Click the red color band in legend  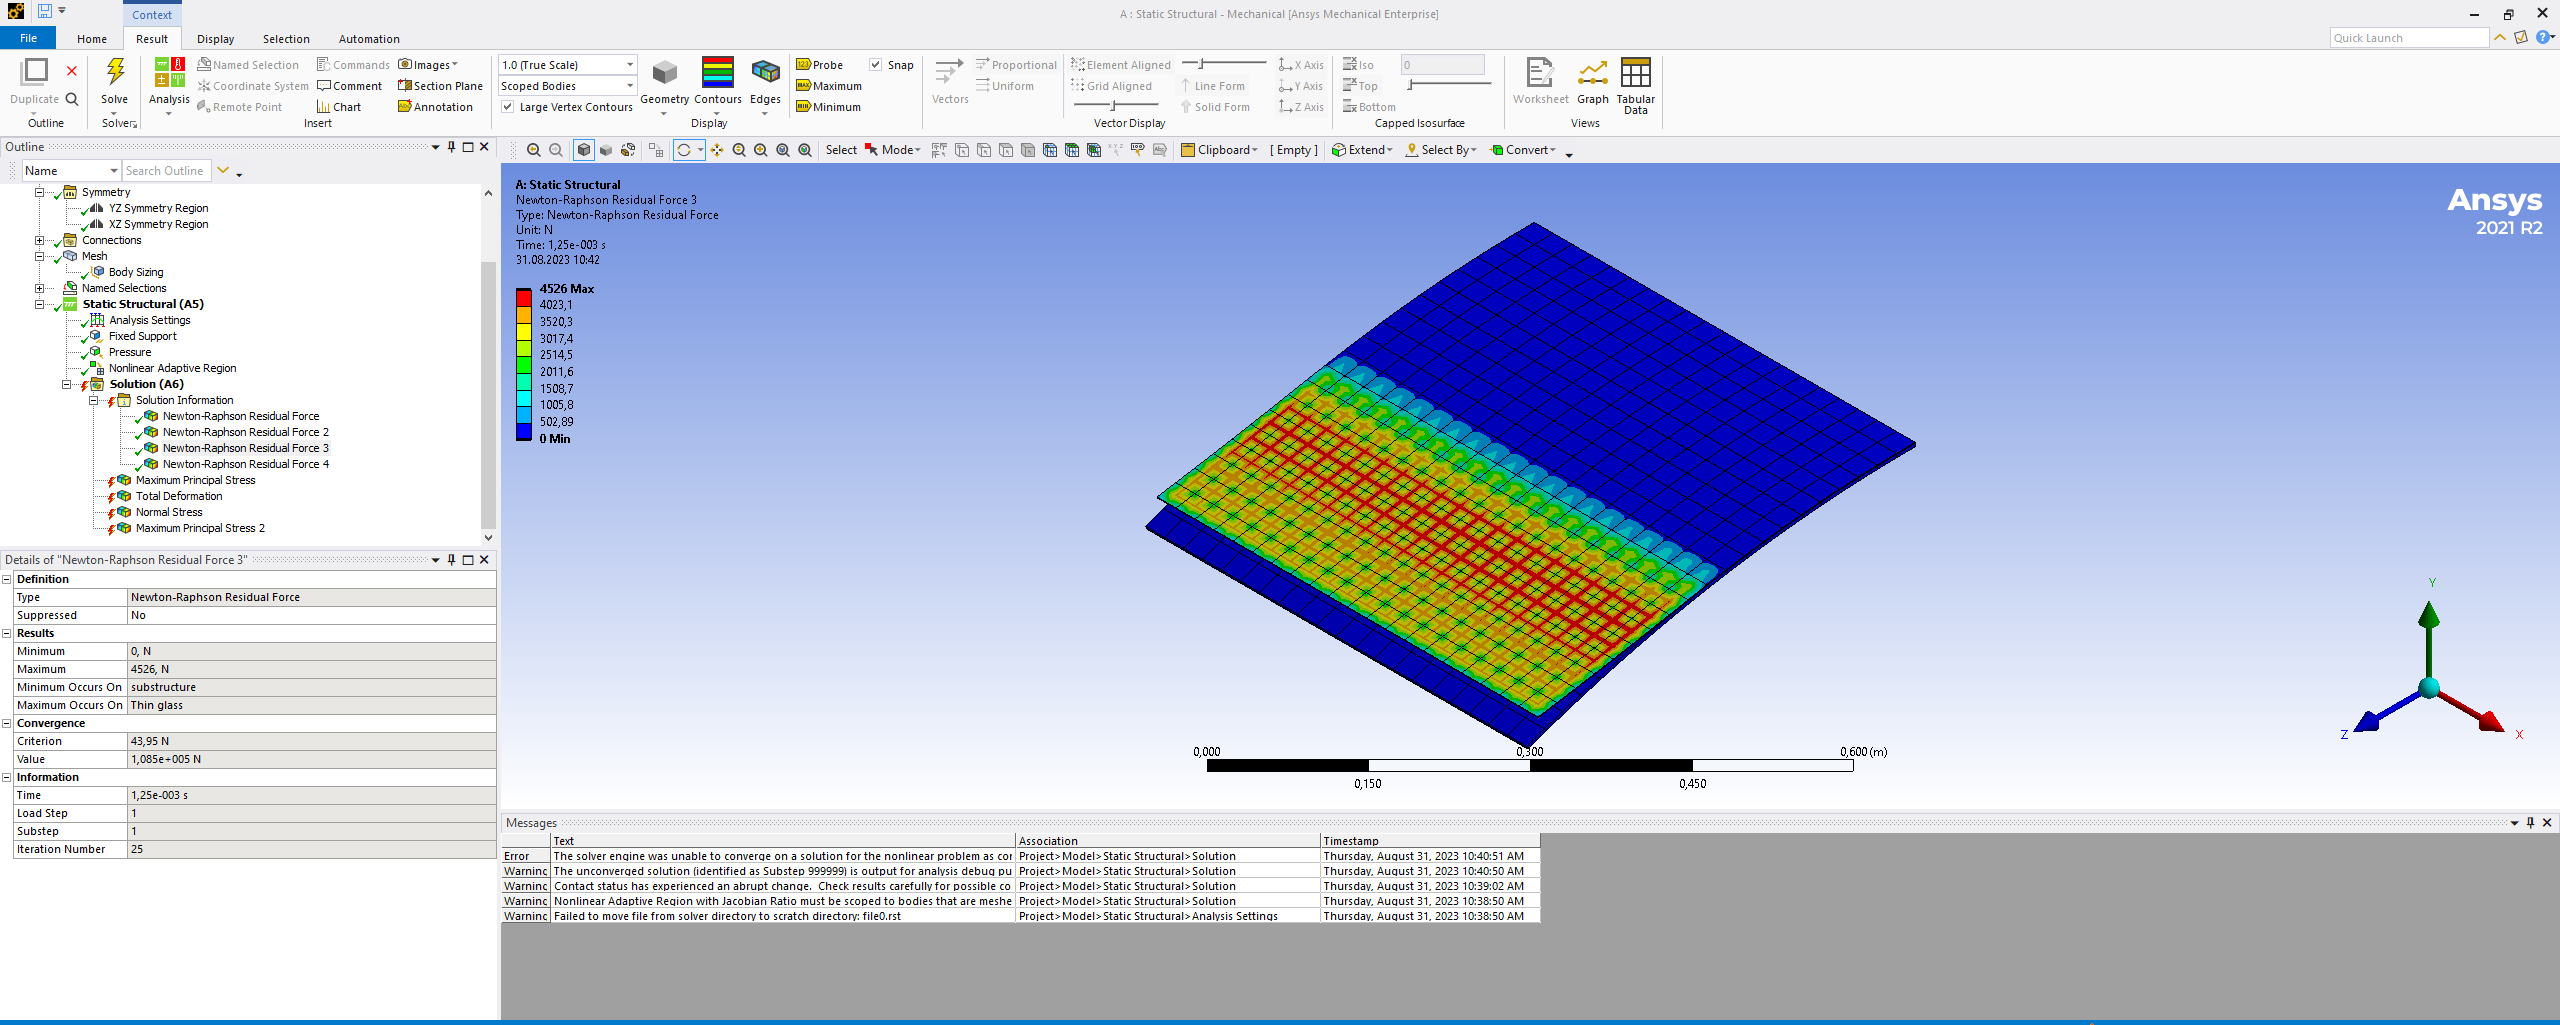click(524, 298)
